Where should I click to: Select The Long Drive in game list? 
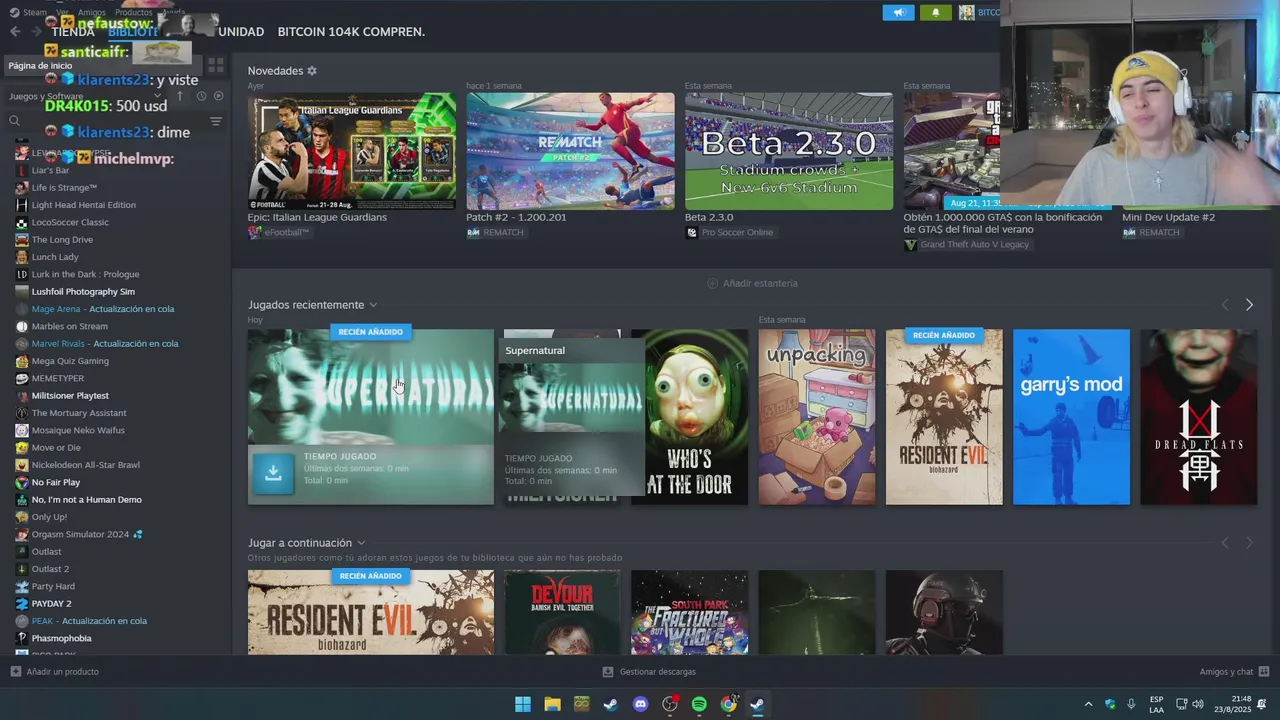click(62, 240)
